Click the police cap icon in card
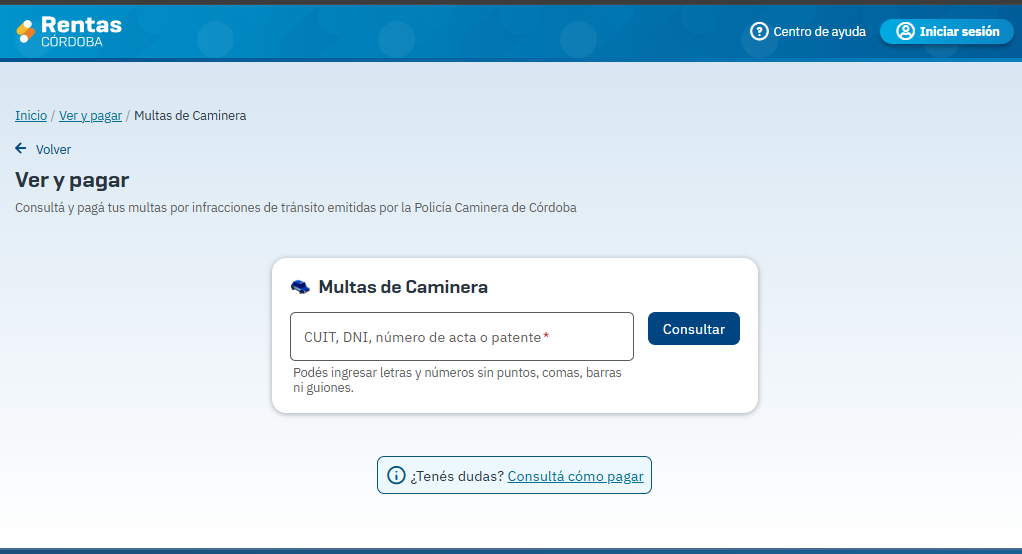 coord(300,287)
